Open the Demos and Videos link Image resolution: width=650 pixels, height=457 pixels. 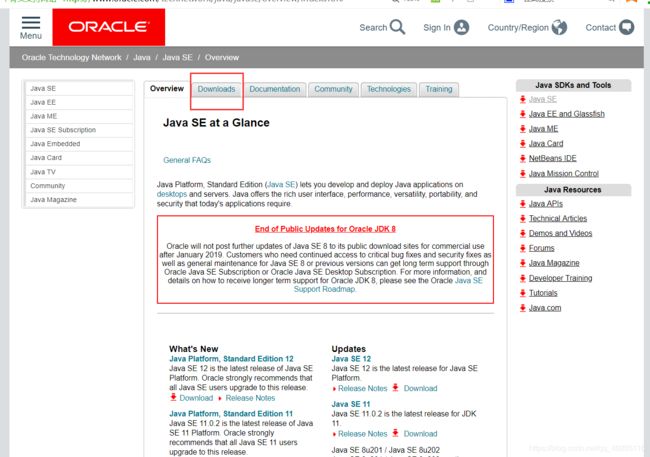[x=560, y=233]
